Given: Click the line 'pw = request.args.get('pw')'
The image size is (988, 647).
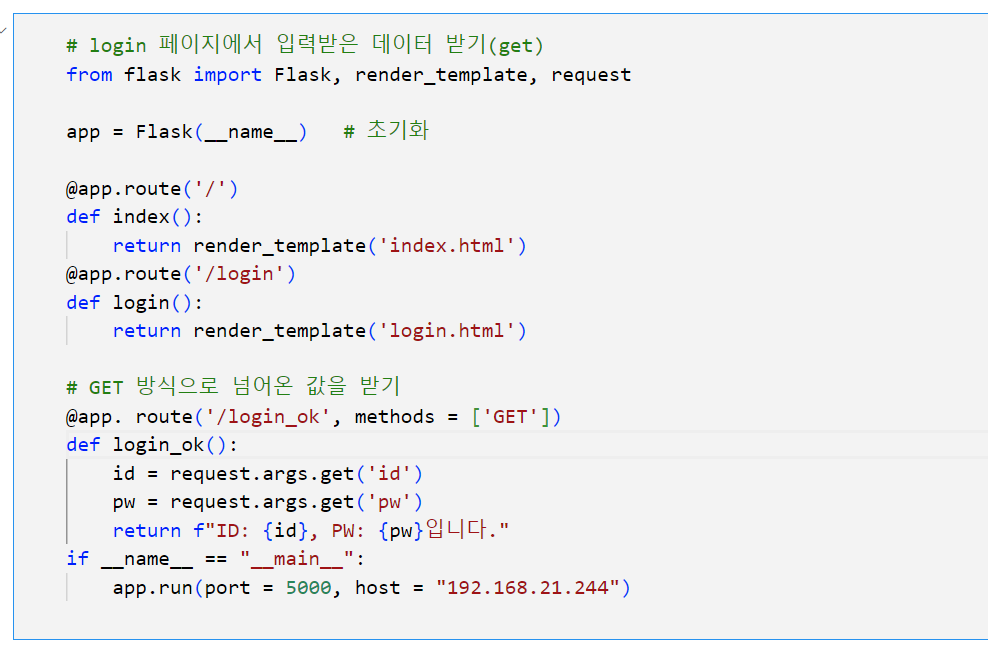Looking at the screenshot, I should [x=268, y=501].
